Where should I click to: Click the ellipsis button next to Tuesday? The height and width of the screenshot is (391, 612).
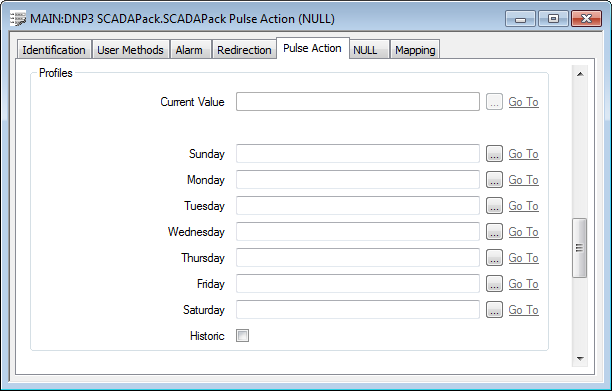coord(494,206)
